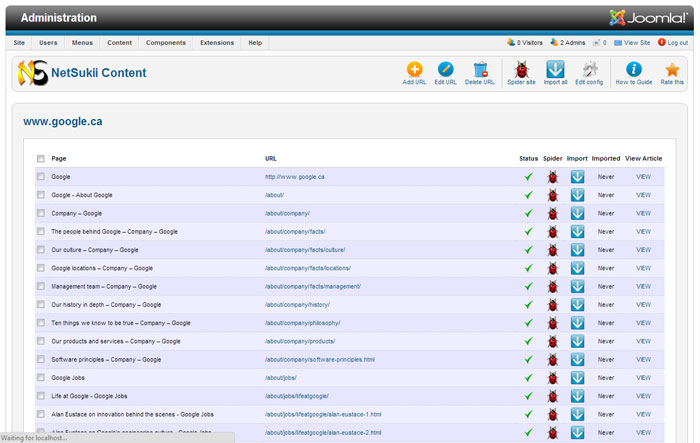Import The people behind Google row

[x=577, y=232]
